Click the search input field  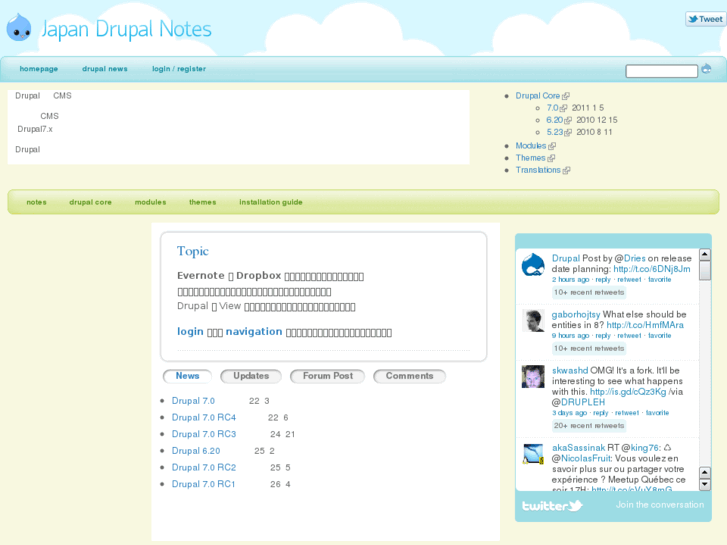[662, 71]
